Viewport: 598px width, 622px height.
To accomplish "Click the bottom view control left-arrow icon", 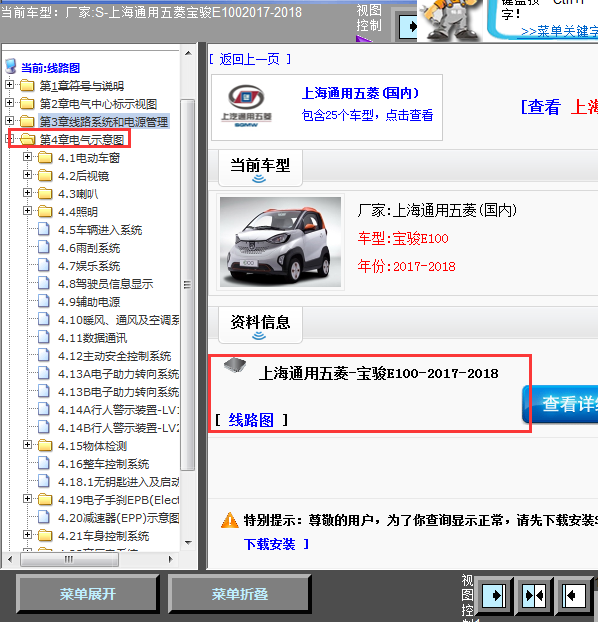I will pyautogui.click(x=574, y=595).
